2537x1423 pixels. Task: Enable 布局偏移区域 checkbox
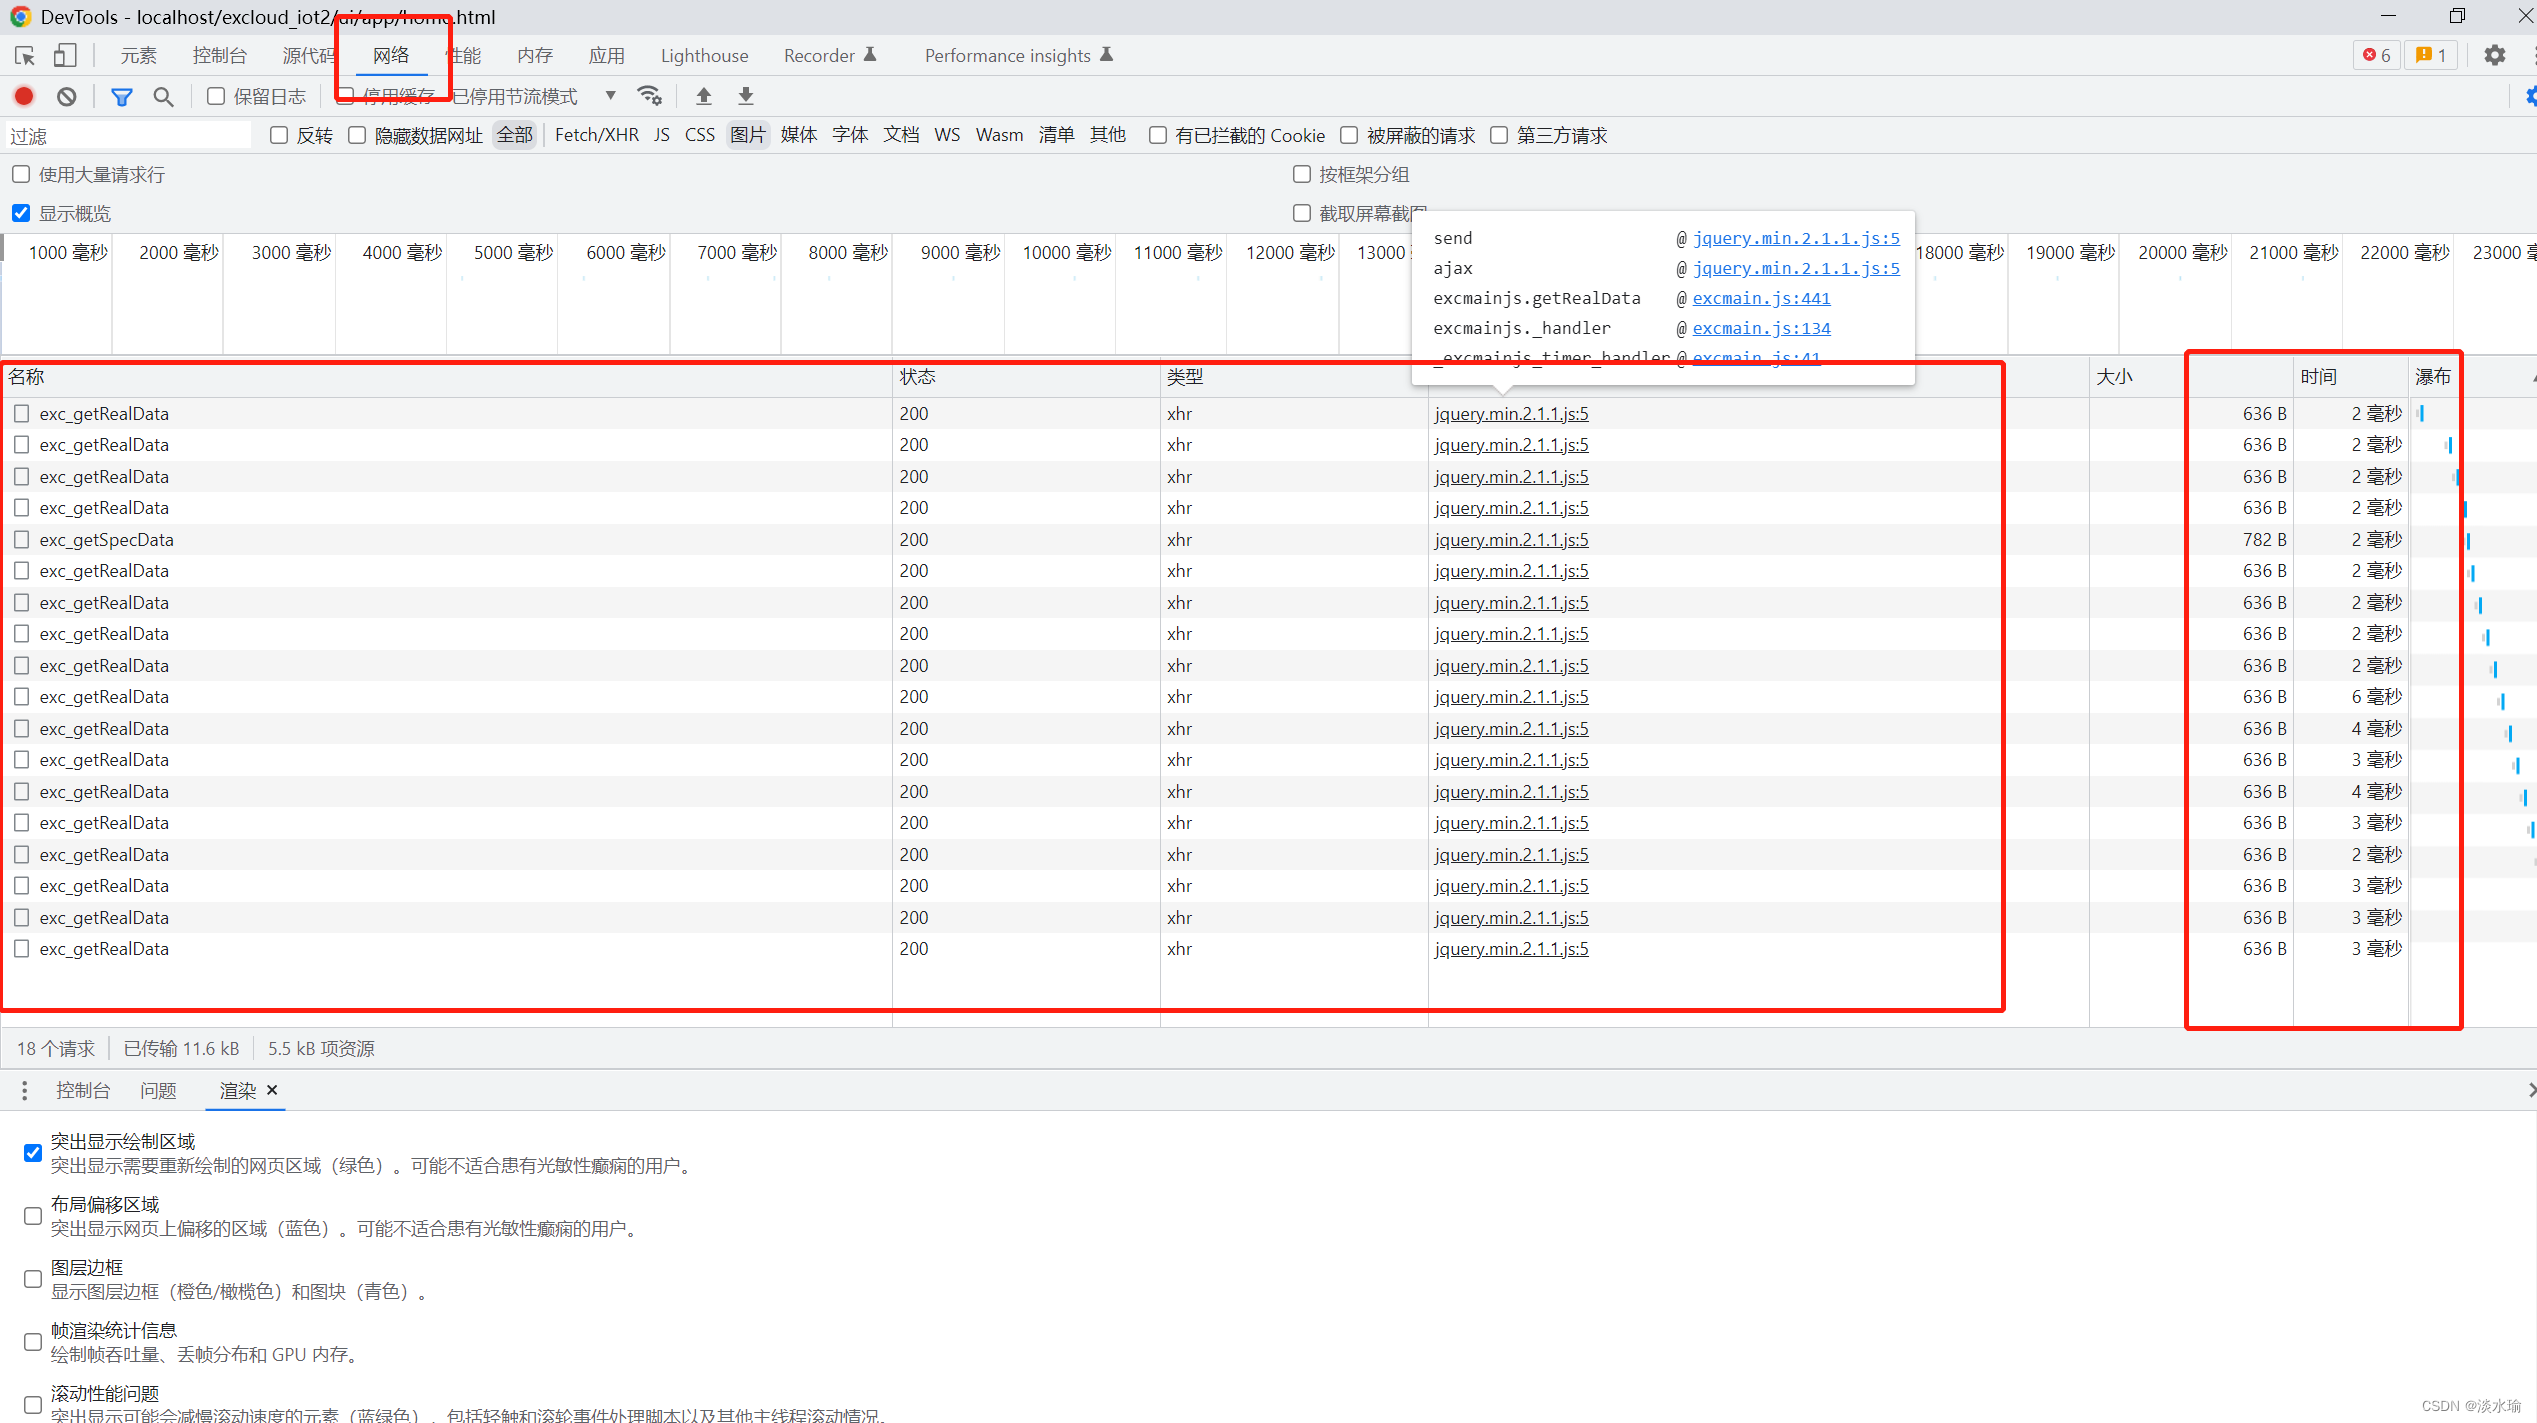pyautogui.click(x=33, y=1216)
